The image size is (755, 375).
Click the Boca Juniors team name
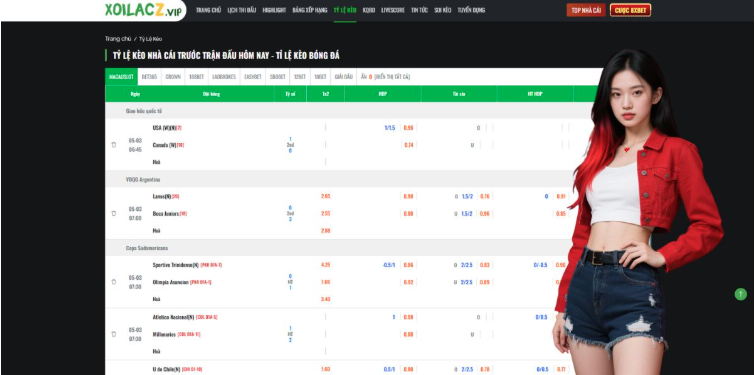click(166, 213)
